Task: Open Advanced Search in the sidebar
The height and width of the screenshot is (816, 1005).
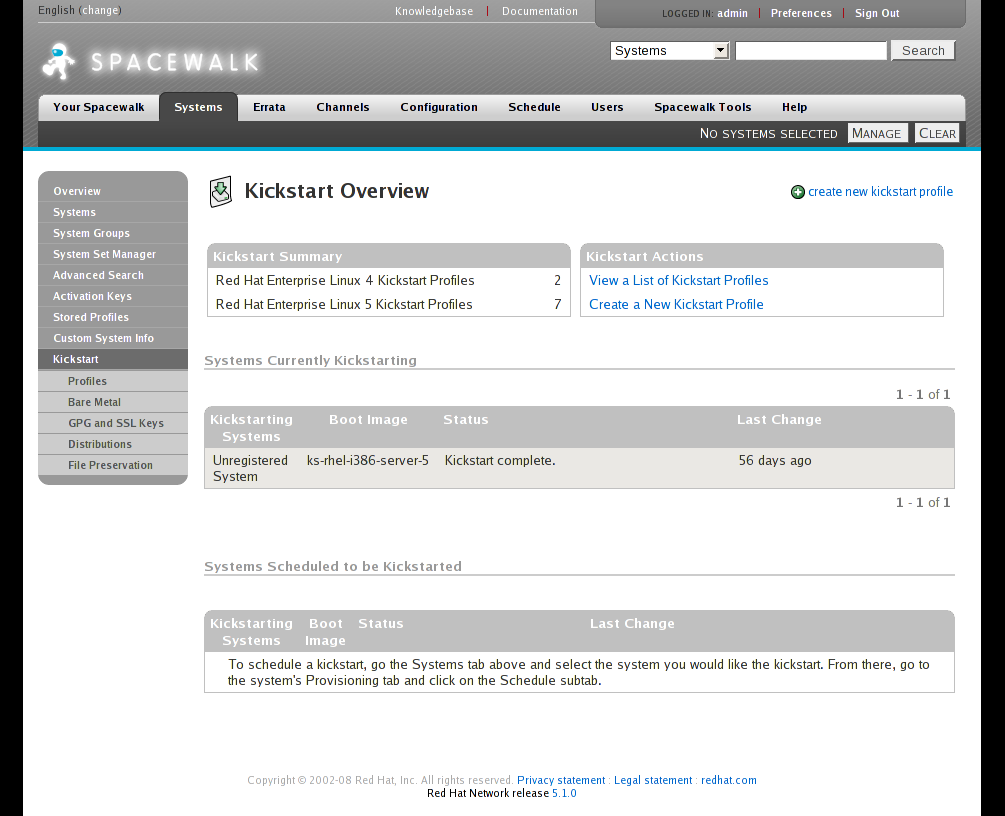Action: [x=113, y=275]
